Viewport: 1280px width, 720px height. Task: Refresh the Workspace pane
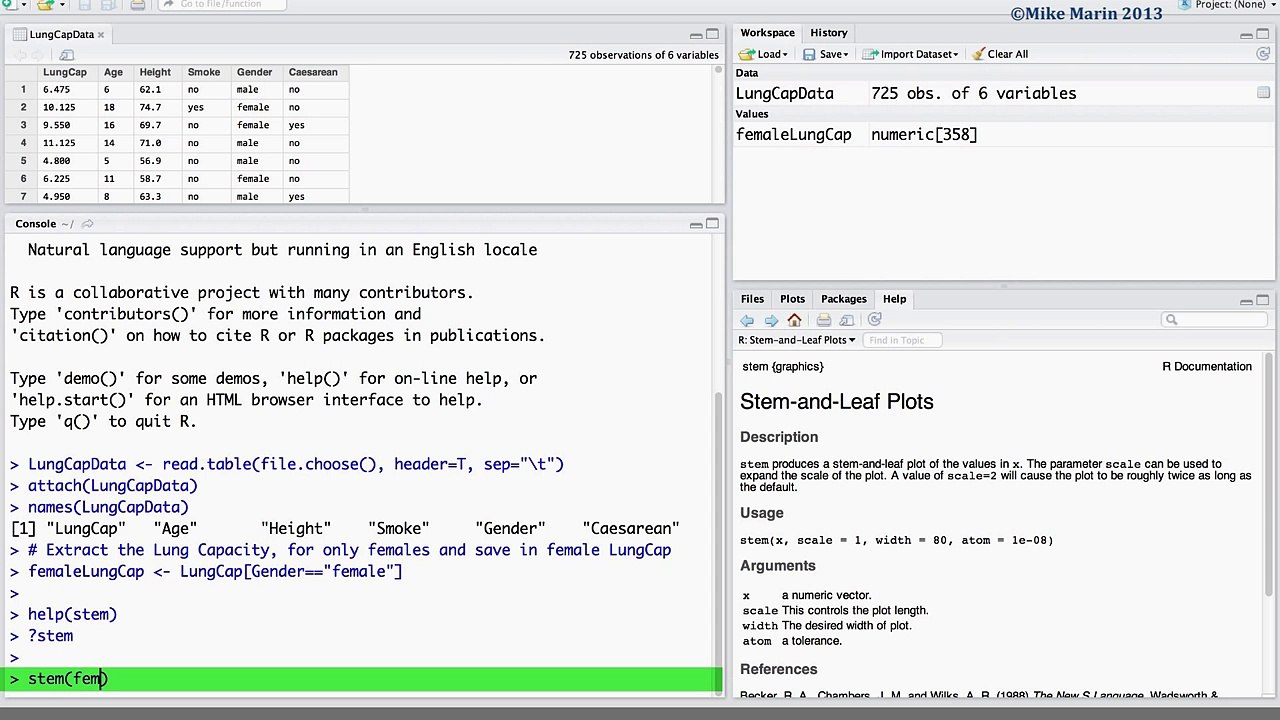[1263, 54]
